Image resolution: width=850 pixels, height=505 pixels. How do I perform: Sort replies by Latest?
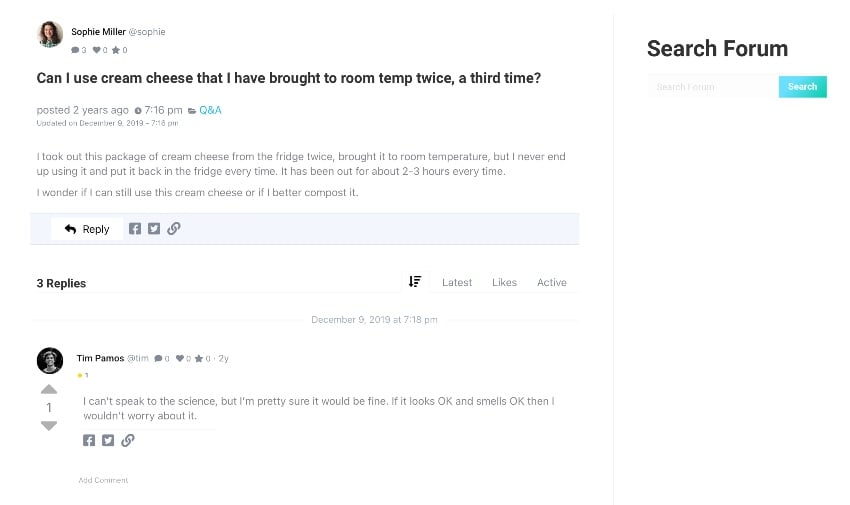[457, 283]
